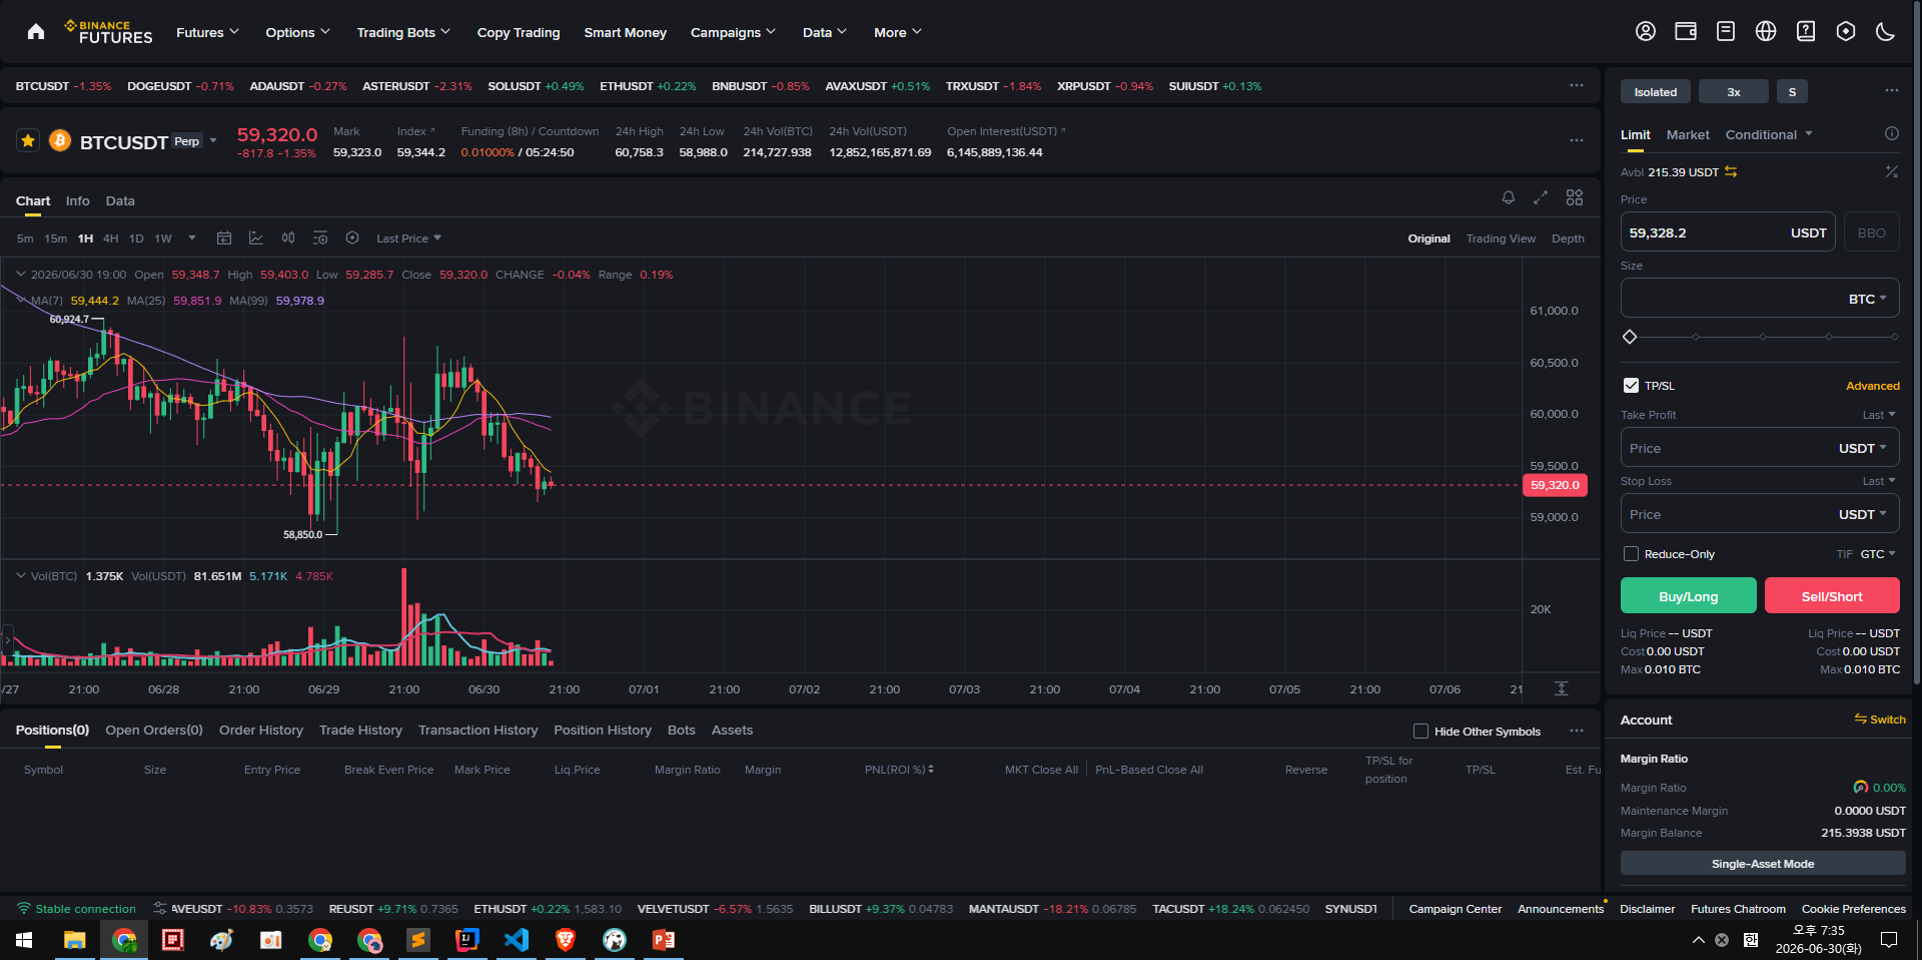1922x960 pixels.
Task: Open the Position History tab
Action: click(602, 730)
